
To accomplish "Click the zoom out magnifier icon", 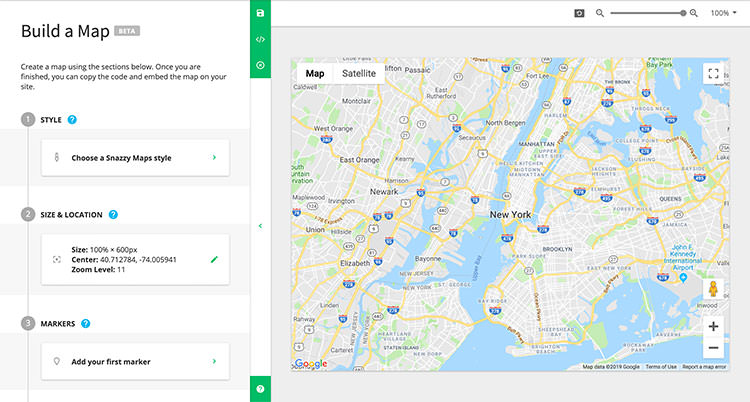I will [600, 13].
